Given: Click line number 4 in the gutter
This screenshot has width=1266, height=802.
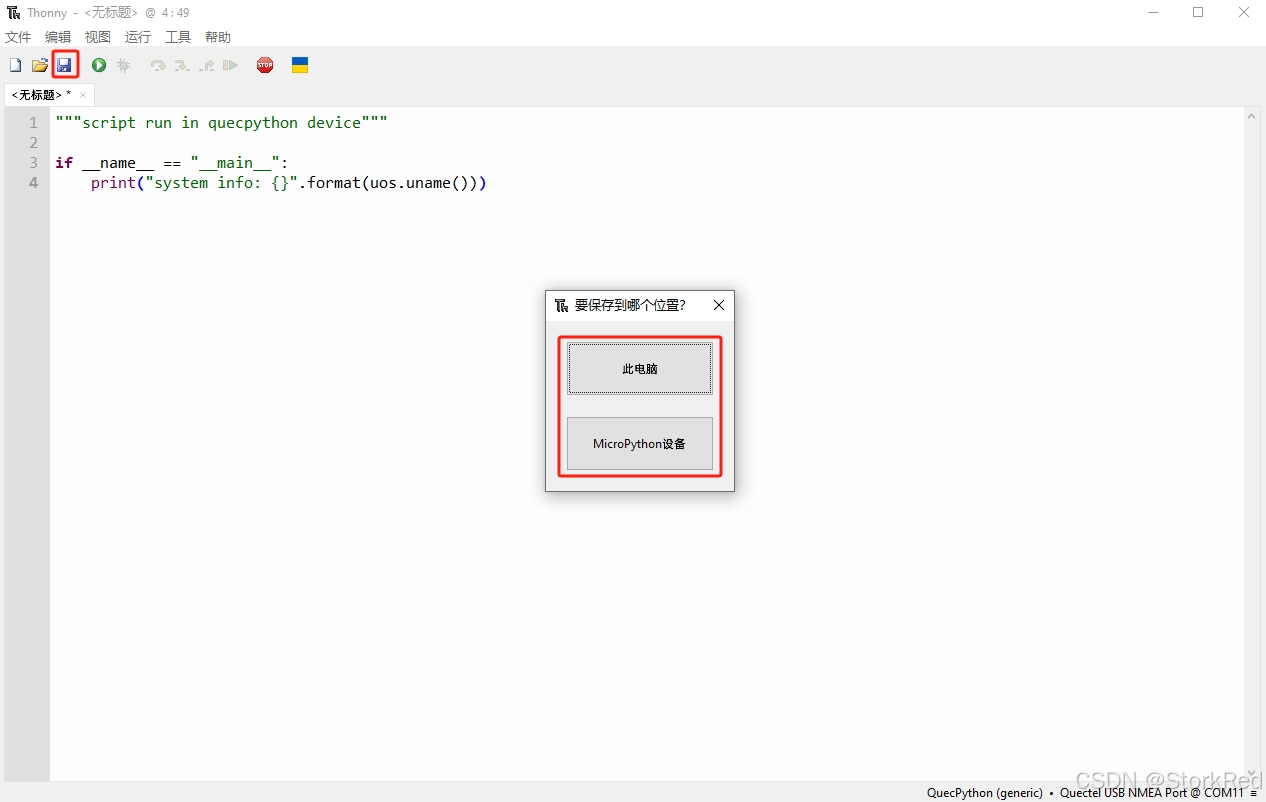Looking at the screenshot, I should (34, 182).
